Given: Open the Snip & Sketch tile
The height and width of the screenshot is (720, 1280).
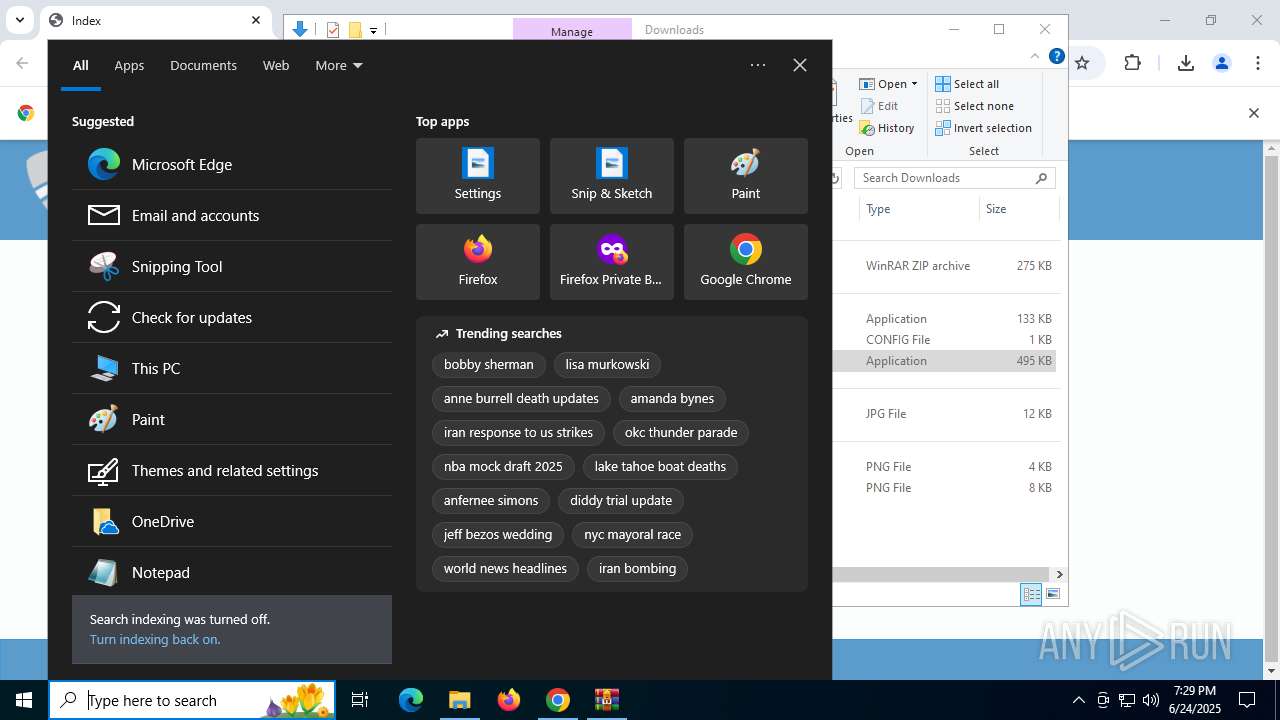Looking at the screenshot, I should (x=612, y=176).
